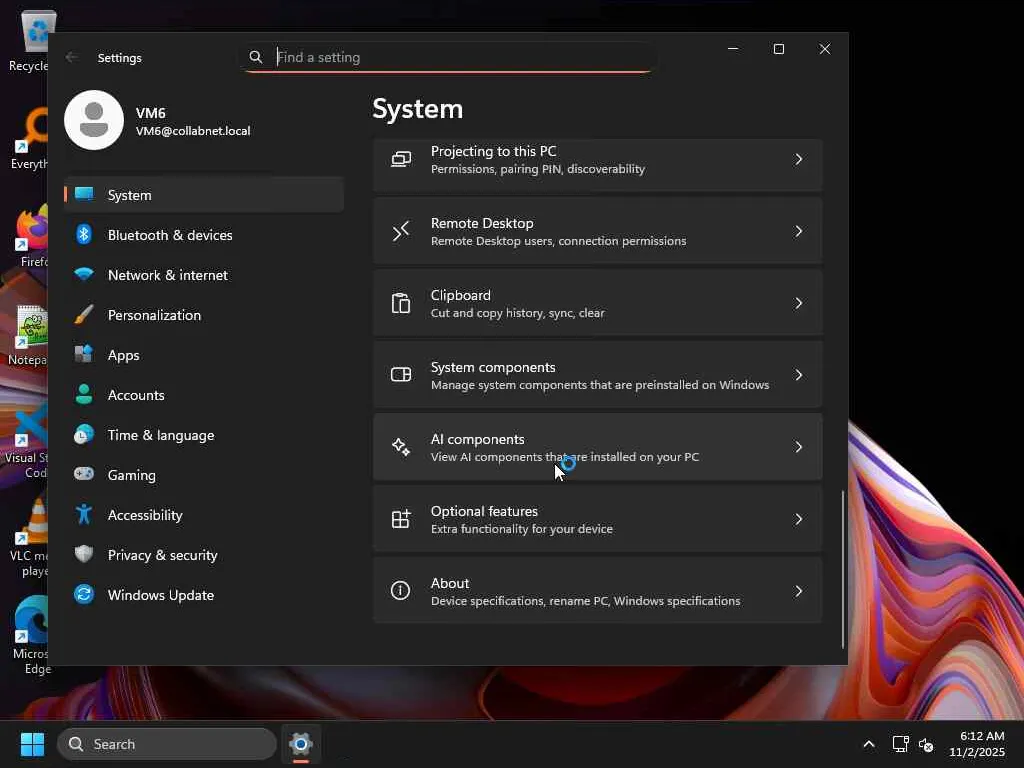Click the Accounts person icon in the sidebar
The image size is (1024, 768).
pyautogui.click(x=84, y=394)
